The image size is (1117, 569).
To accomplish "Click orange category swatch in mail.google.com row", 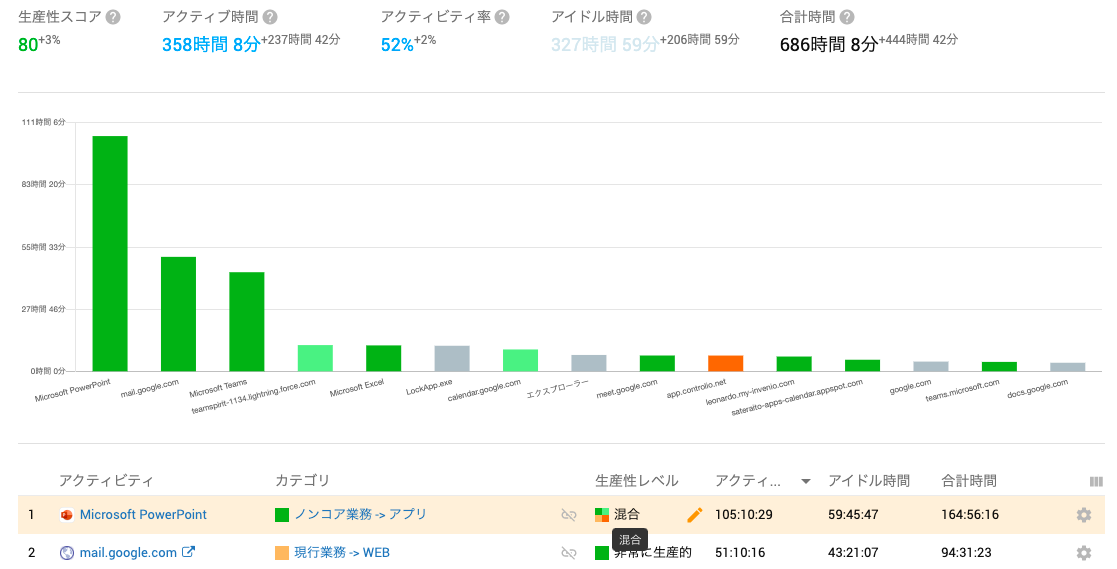I will [282, 553].
